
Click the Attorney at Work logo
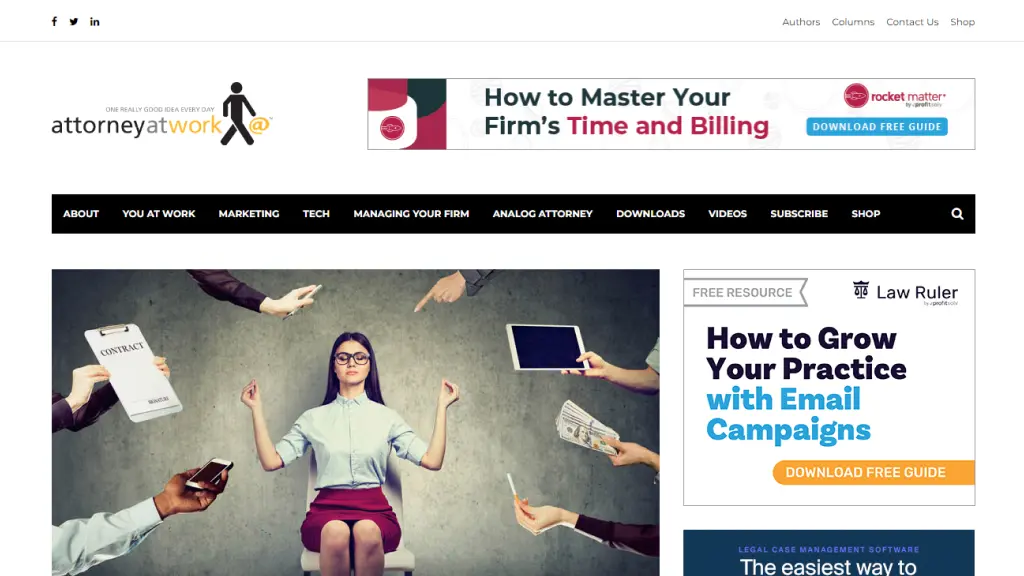click(x=162, y=114)
